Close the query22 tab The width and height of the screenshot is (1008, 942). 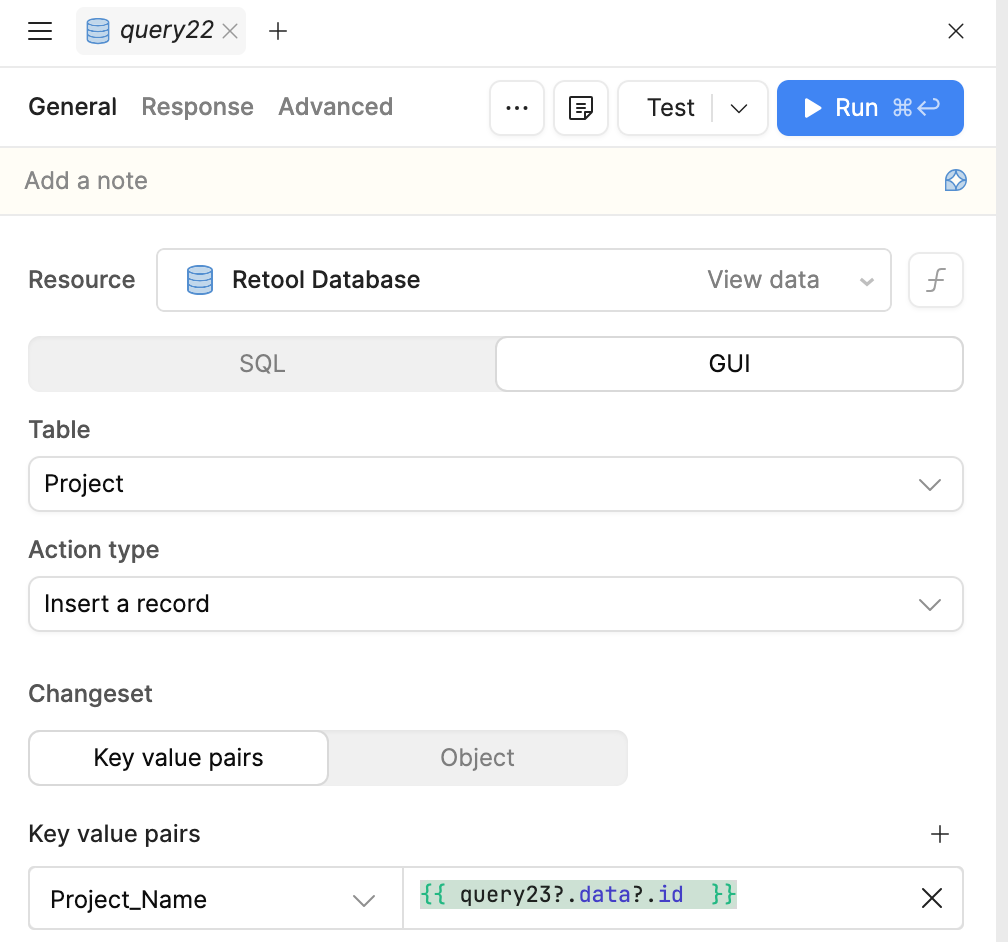230,31
